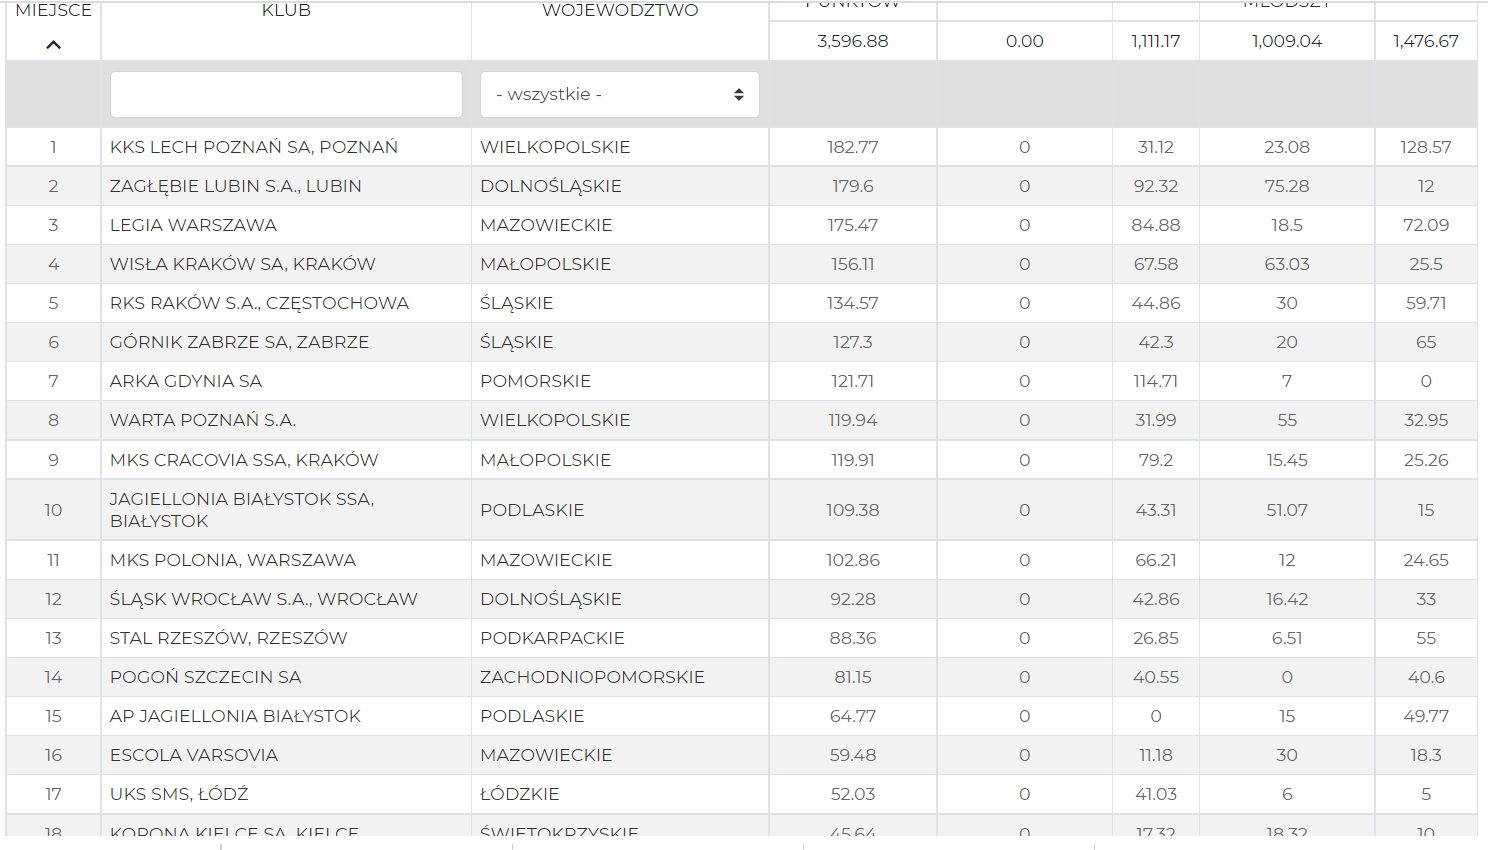The image size is (1488, 850).
Task: Select KKS LECH POZNAŃ SA, POZNAŃ
Action: [x=254, y=147]
